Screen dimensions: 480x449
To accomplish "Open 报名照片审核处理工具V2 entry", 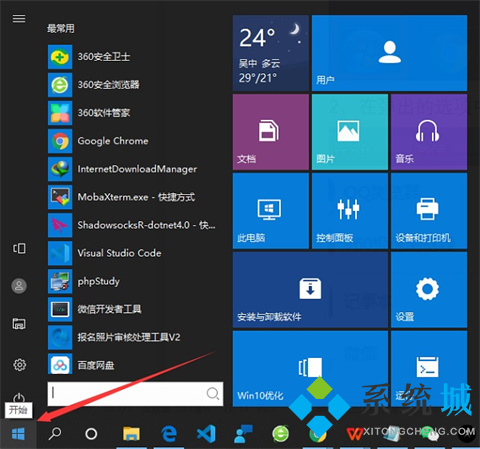I will tap(133, 337).
